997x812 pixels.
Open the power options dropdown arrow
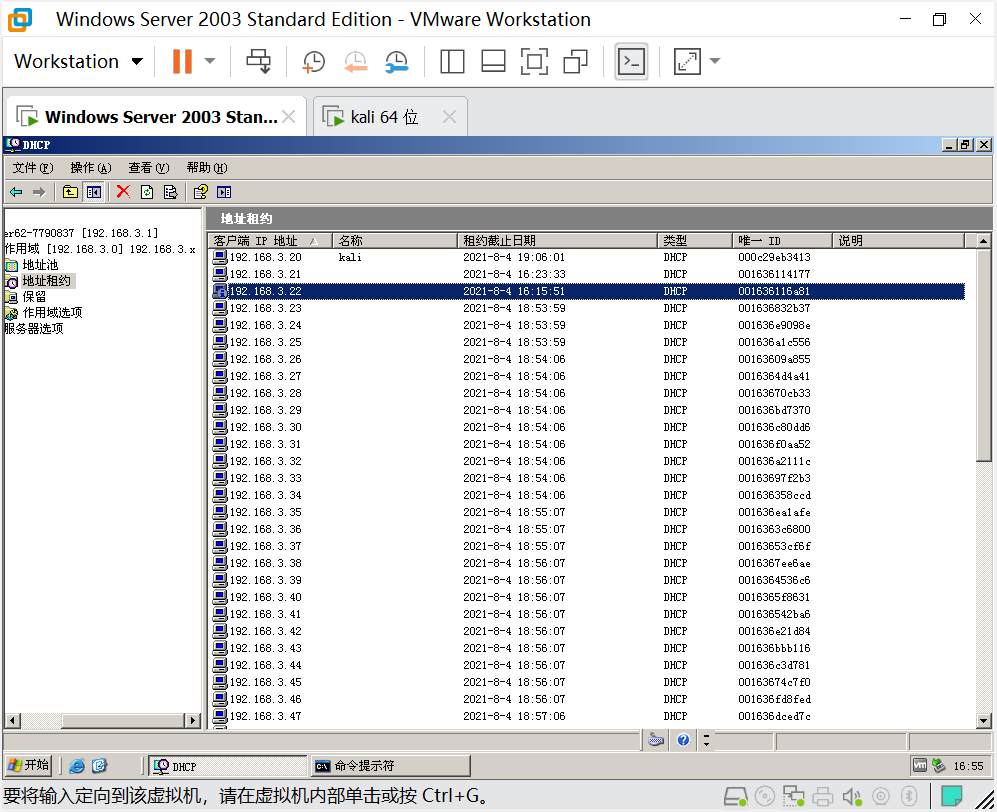point(210,62)
